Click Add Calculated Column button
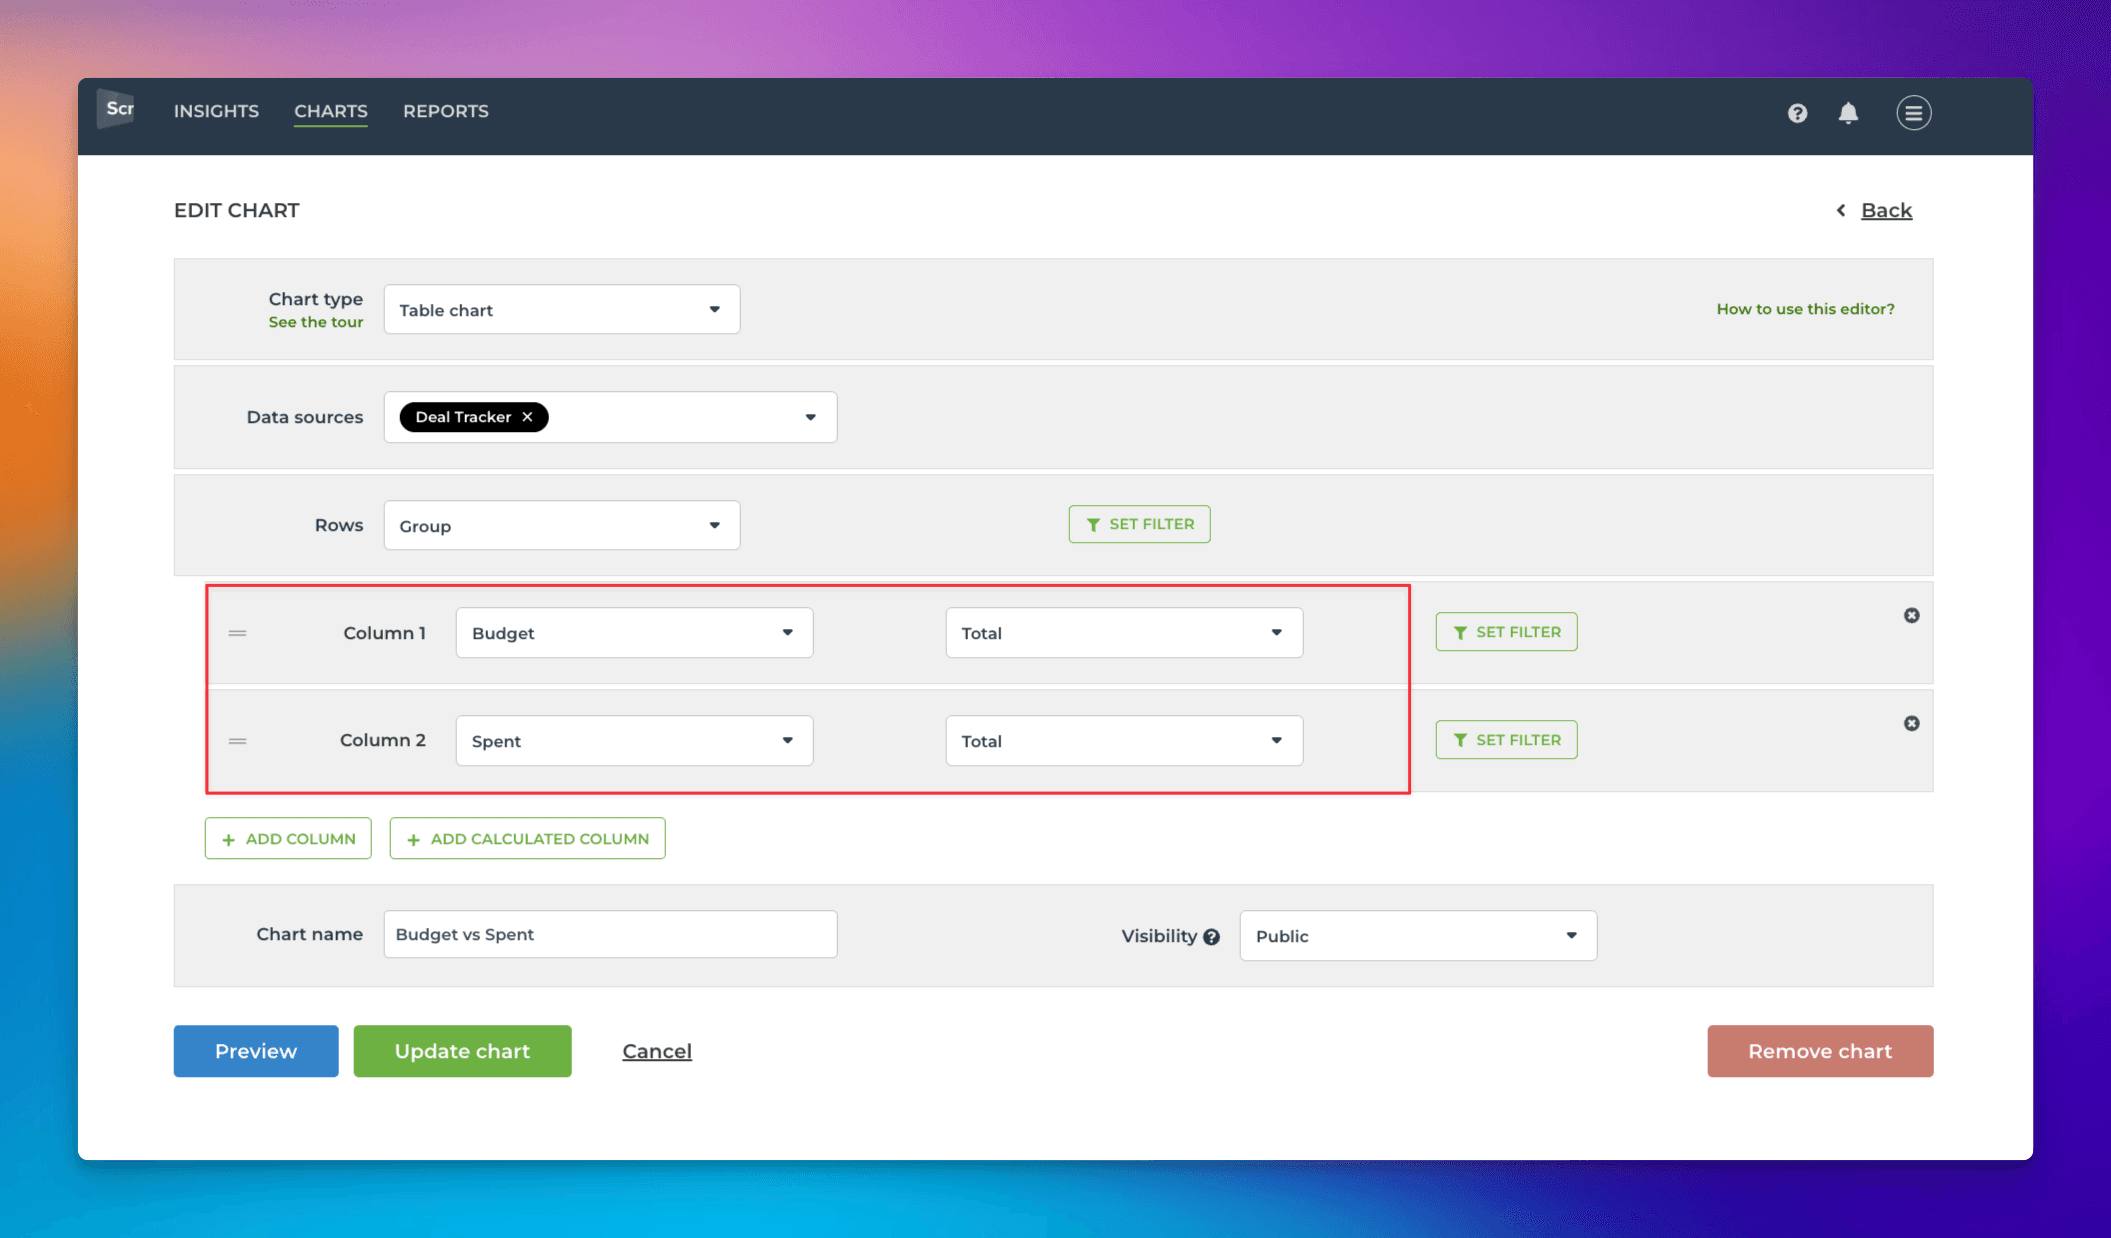 [527, 839]
